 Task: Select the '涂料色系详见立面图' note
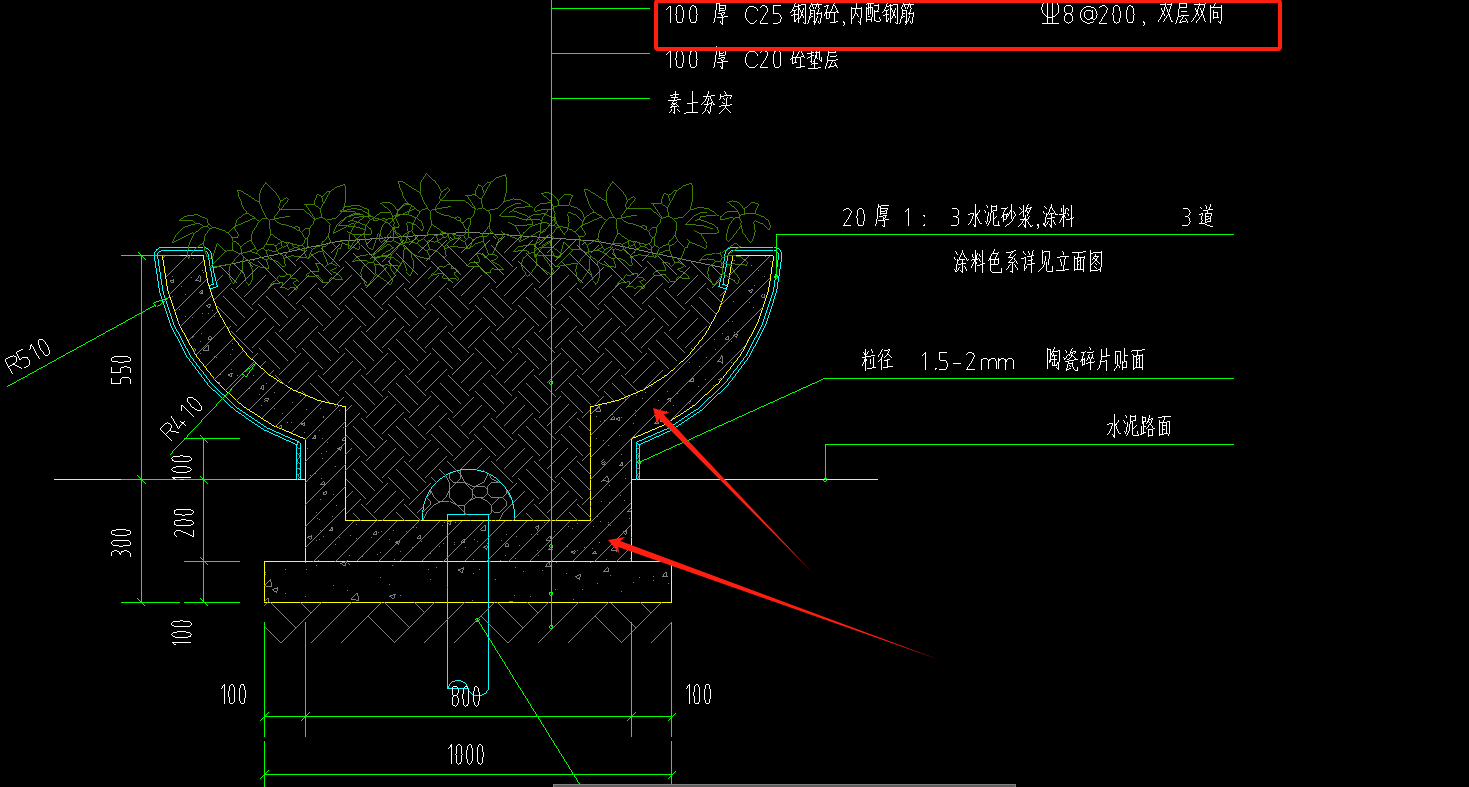(1028, 263)
